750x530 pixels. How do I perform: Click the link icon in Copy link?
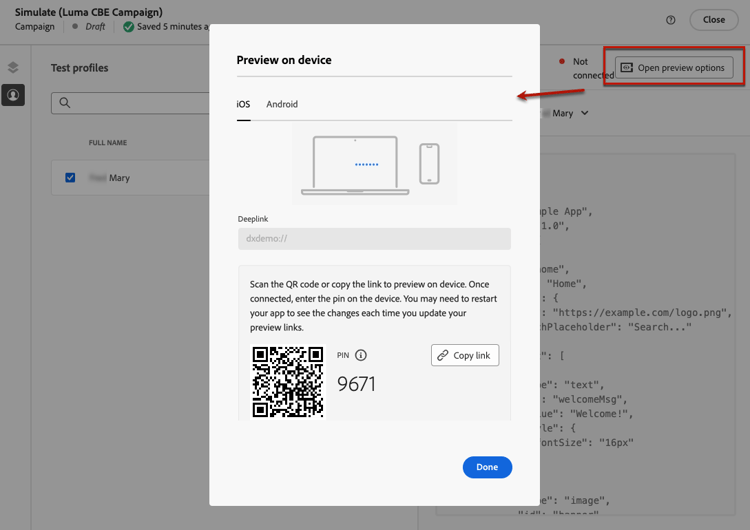pos(443,355)
